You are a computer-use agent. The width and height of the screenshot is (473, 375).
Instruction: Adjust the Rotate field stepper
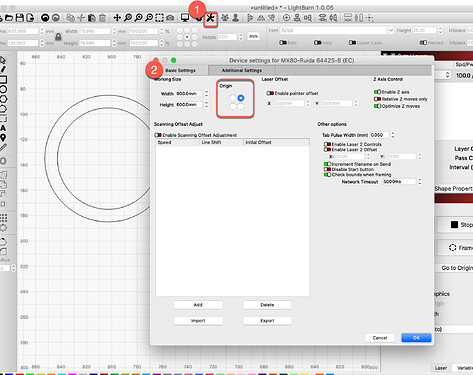[x=241, y=37]
